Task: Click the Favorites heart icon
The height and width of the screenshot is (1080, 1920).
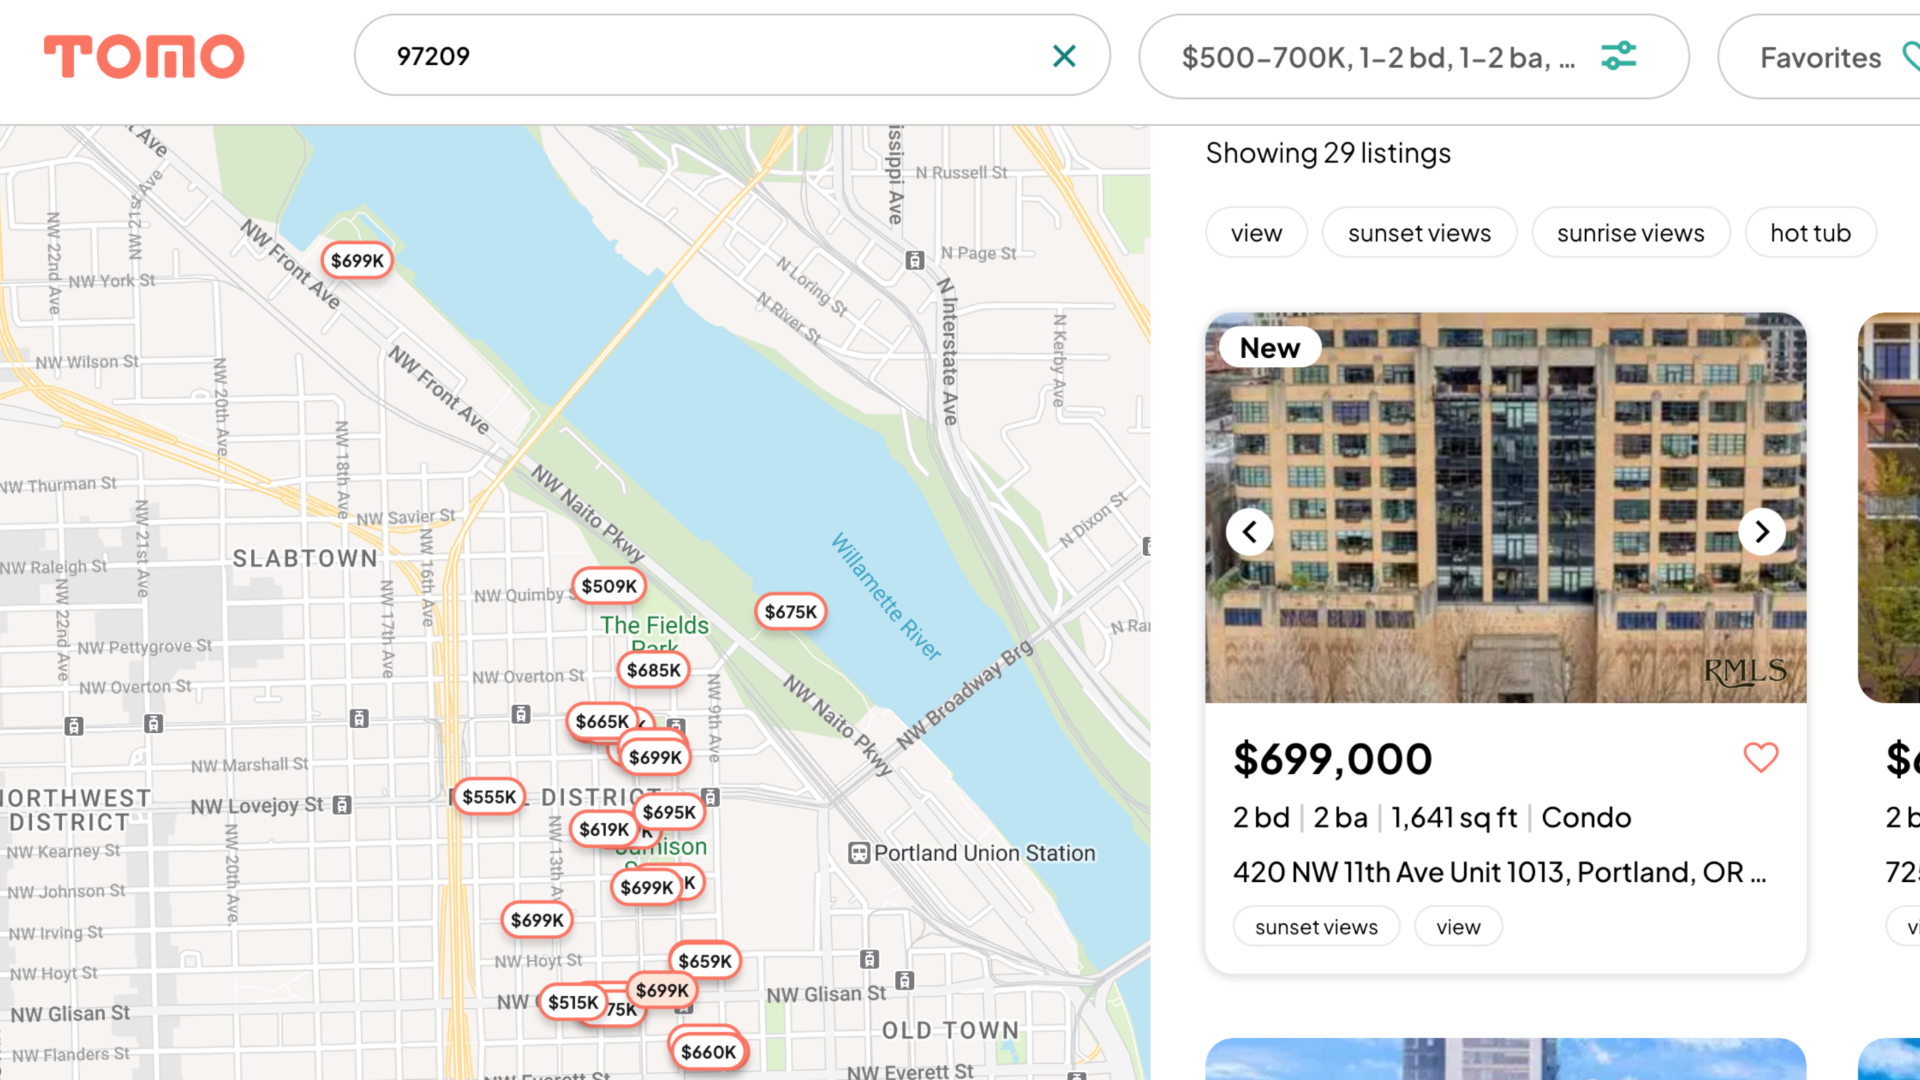Action: pyautogui.click(x=1908, y=57)
